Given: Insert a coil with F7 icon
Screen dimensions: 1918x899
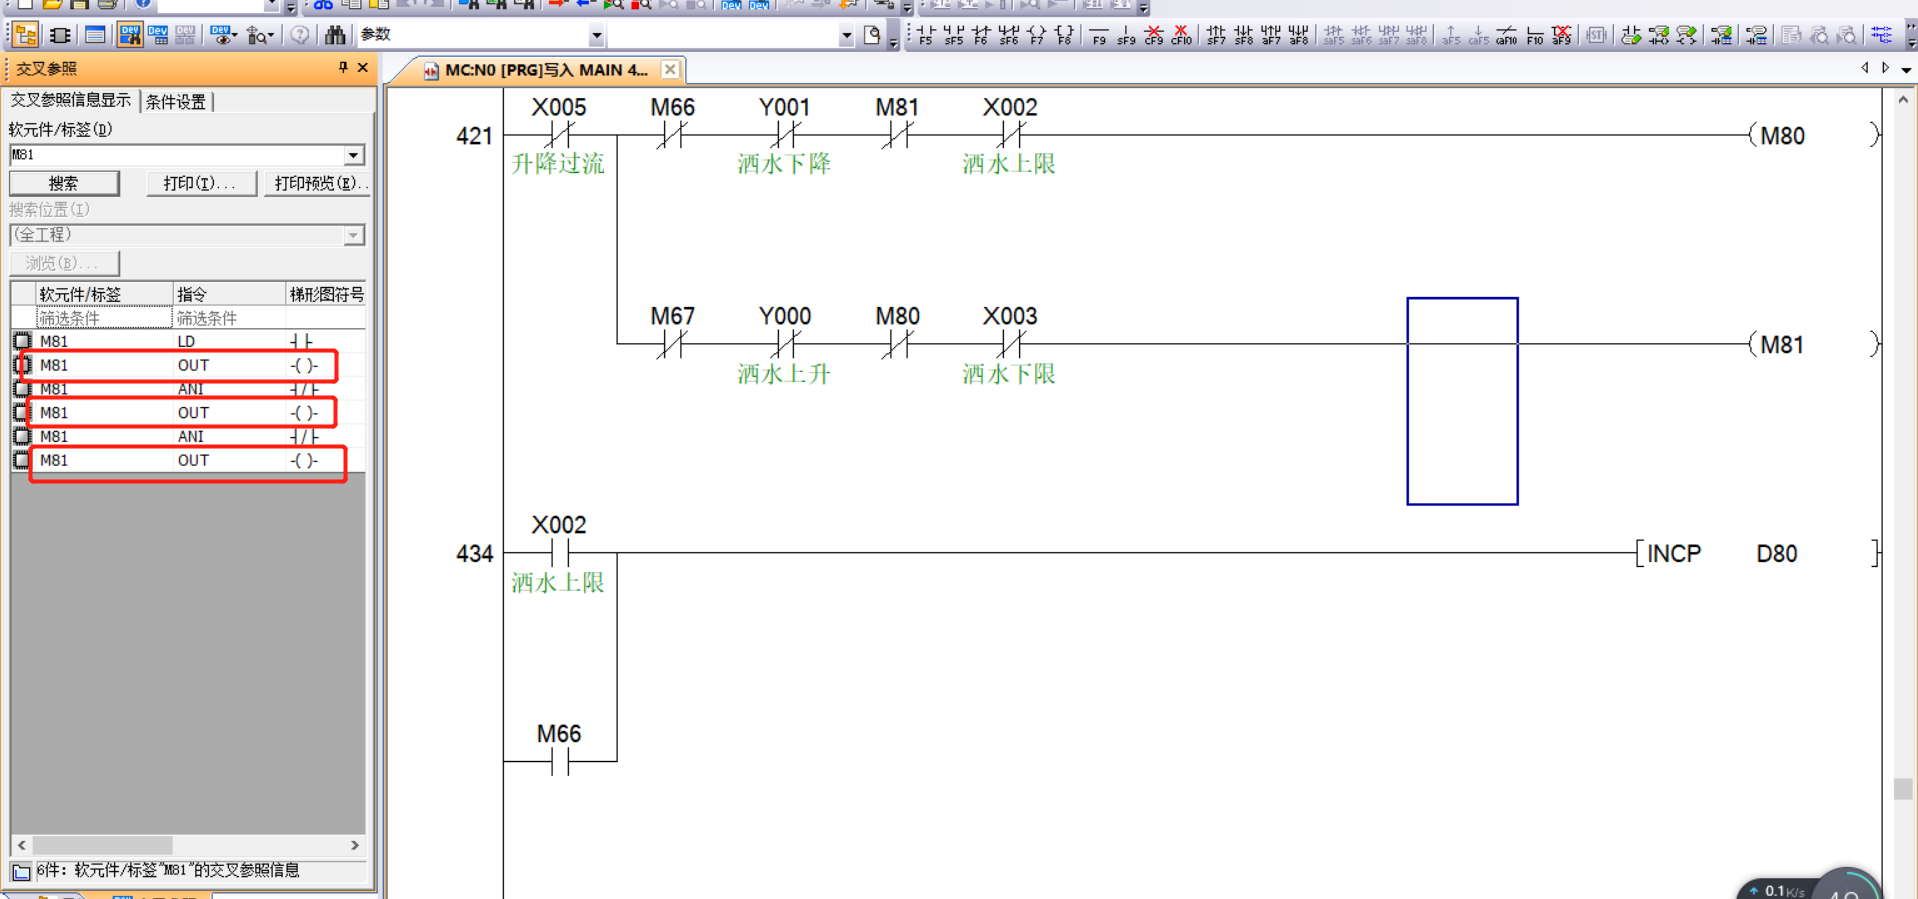Looking at the screenshot, I should click(1037, 36).
